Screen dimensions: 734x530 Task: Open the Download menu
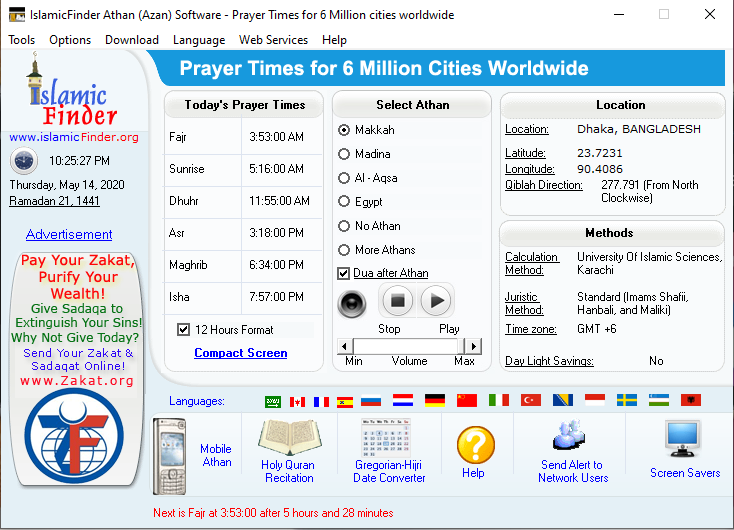[x=132, y=40]
